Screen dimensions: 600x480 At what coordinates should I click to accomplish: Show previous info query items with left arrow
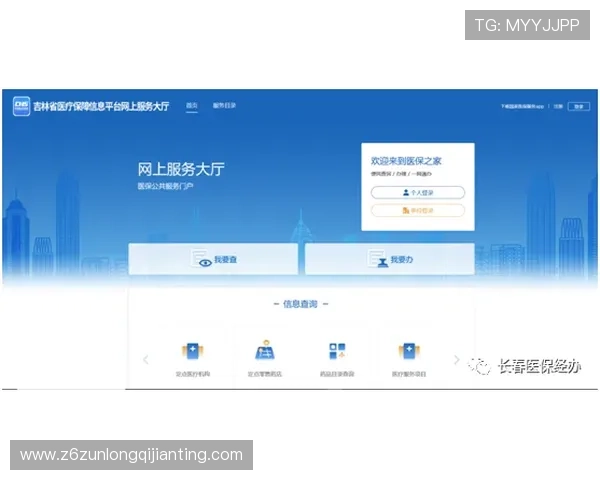[x=146, y=359]
